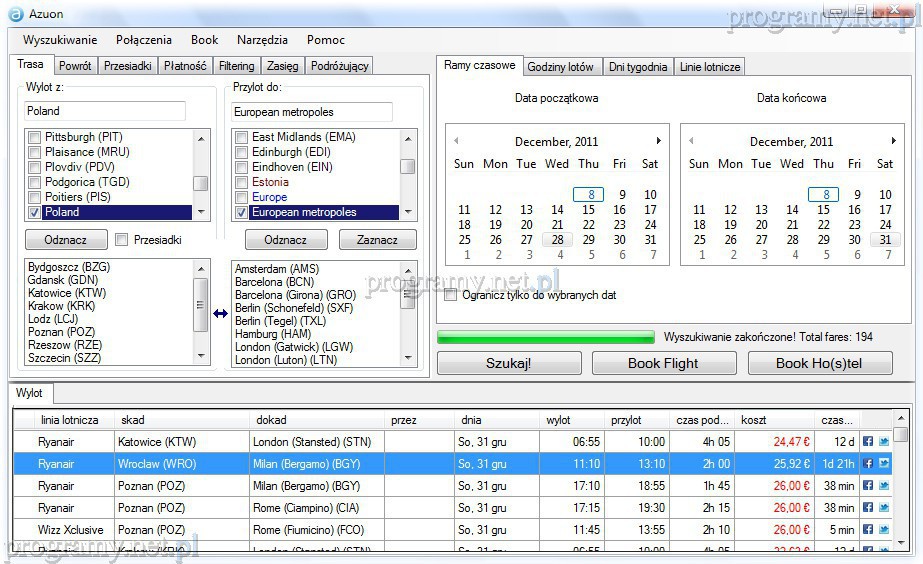Check 'Ogranicz tylko do wybranych dat' option
923x564 pixels.
[x=451, y=295]
